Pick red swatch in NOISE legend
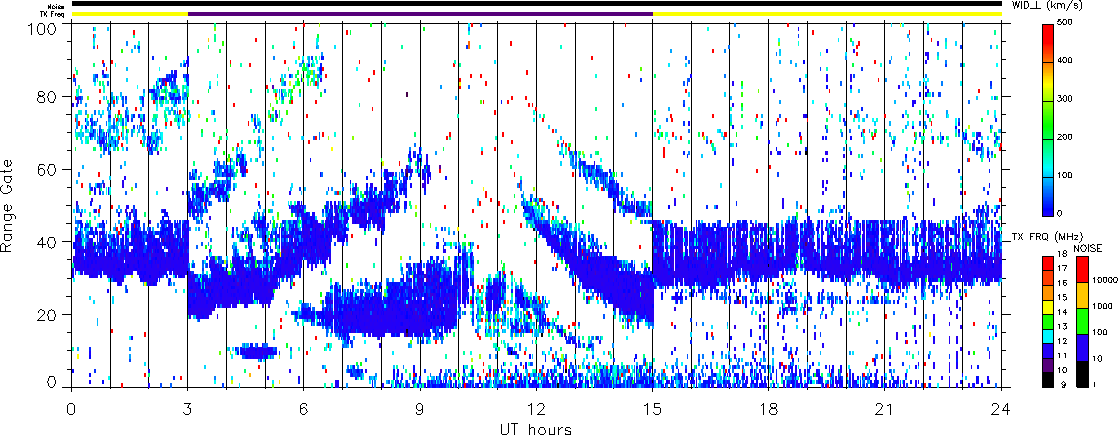 pyautogui.click(x=1082, y=270)
